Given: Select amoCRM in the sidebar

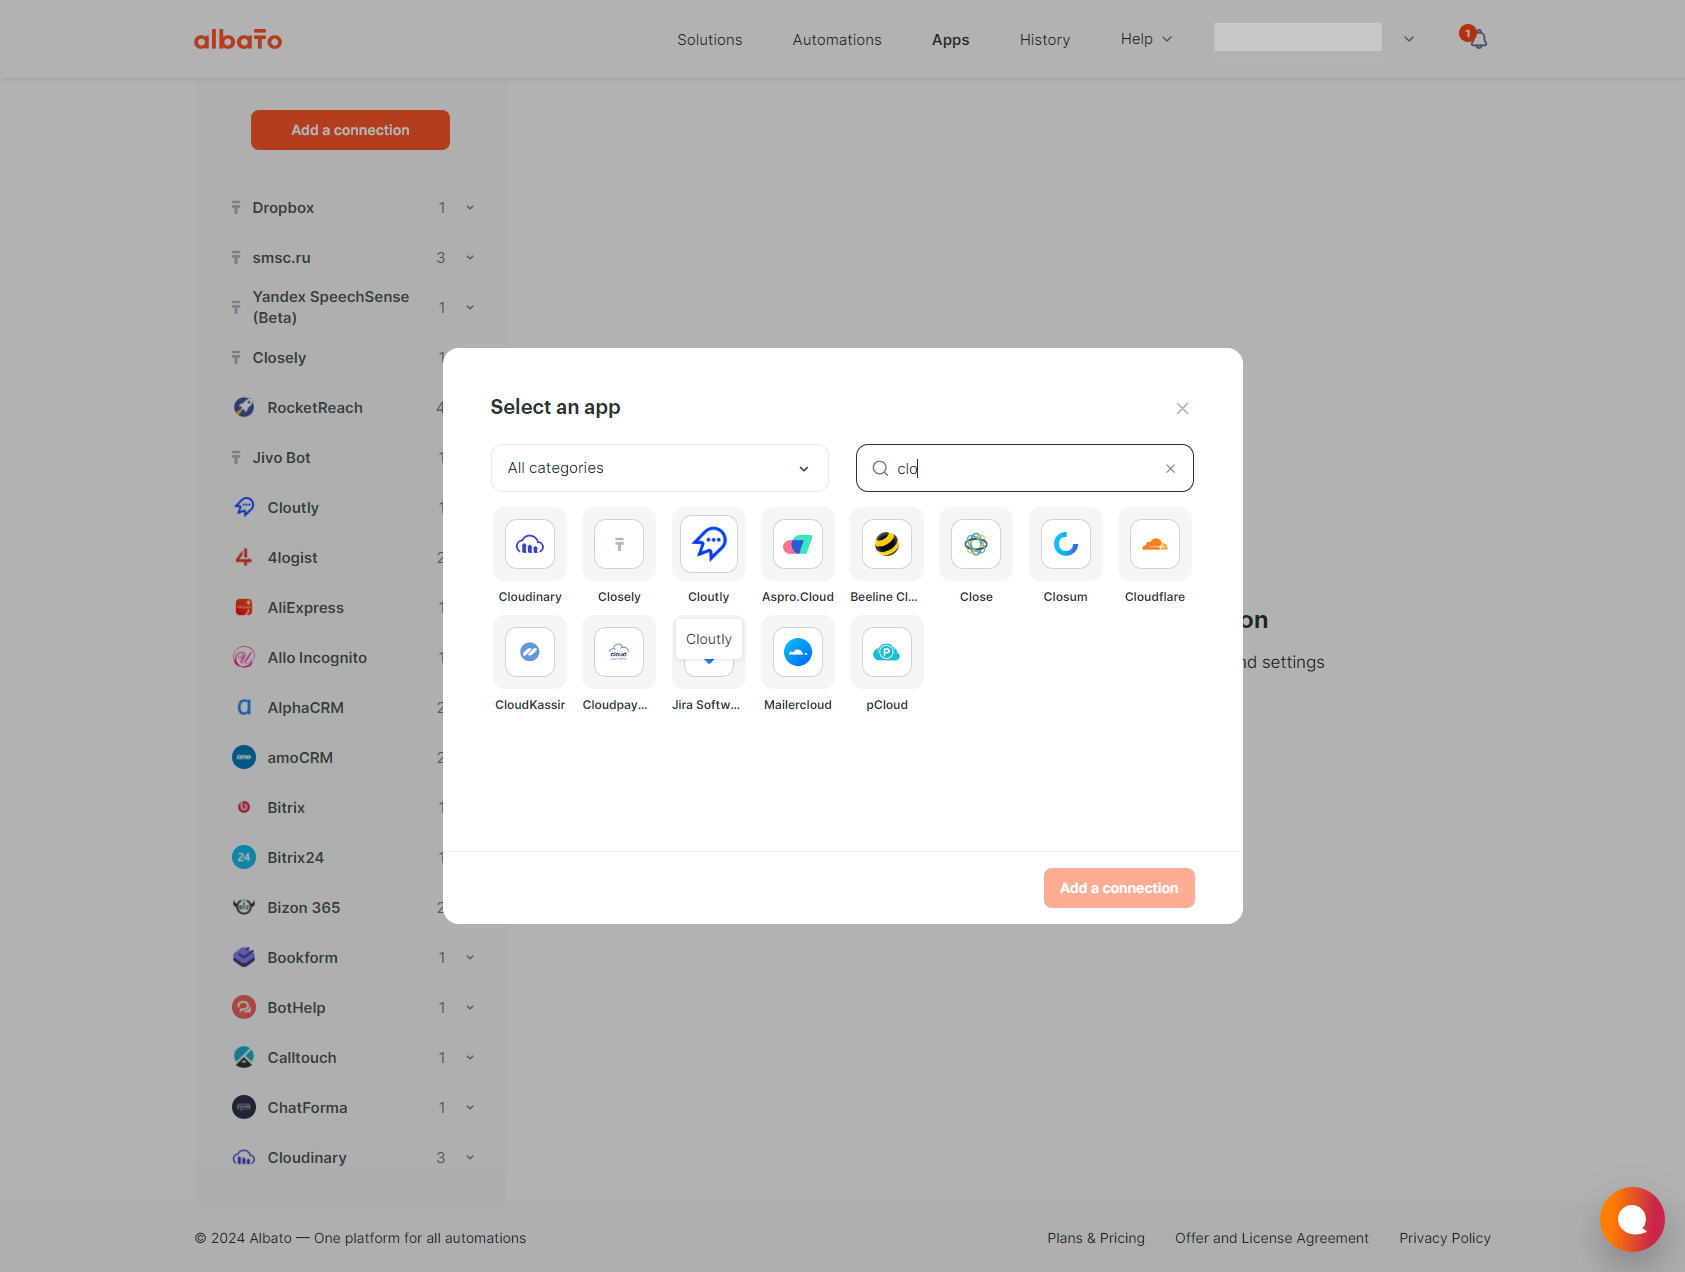Looking at the screenshot, I should tap(300, 758).
